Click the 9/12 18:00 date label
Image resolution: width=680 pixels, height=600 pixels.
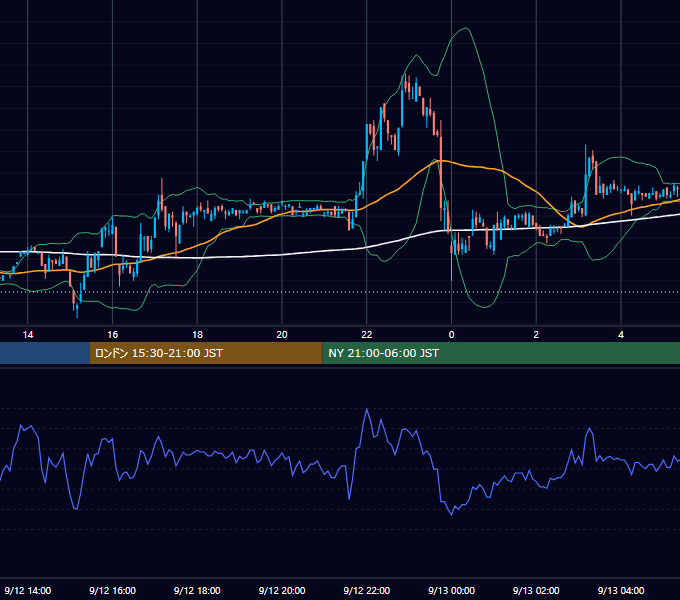[197, 590]
